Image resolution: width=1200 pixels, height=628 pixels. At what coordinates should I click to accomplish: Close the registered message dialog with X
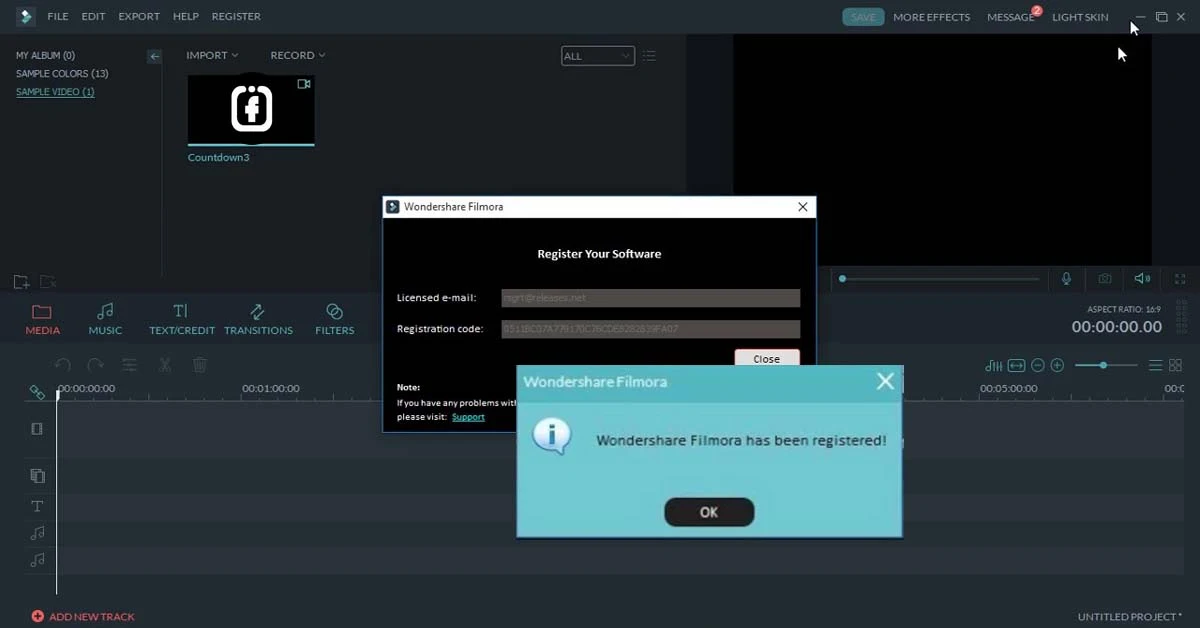pos(885,381)
